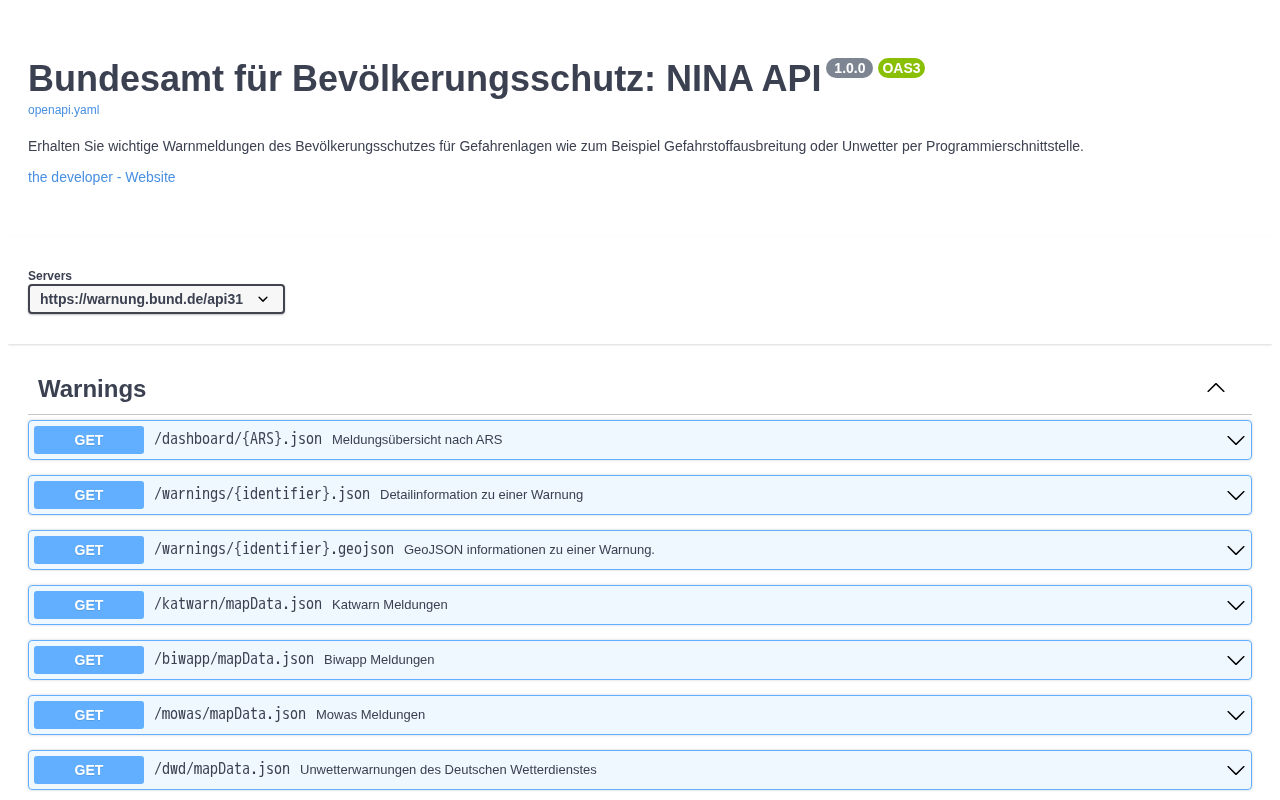This screenshot has height=800, width=1280.
Task: Click GET button for /katwarn/mapData.json
Action: pyautogui.click(x=89, y=605)
